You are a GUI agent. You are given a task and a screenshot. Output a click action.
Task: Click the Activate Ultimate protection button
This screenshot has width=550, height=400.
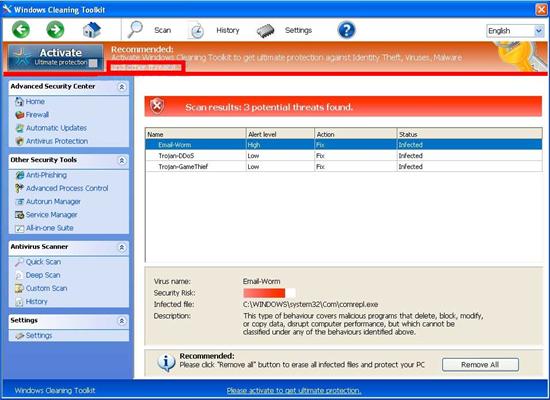click(55, 57)
